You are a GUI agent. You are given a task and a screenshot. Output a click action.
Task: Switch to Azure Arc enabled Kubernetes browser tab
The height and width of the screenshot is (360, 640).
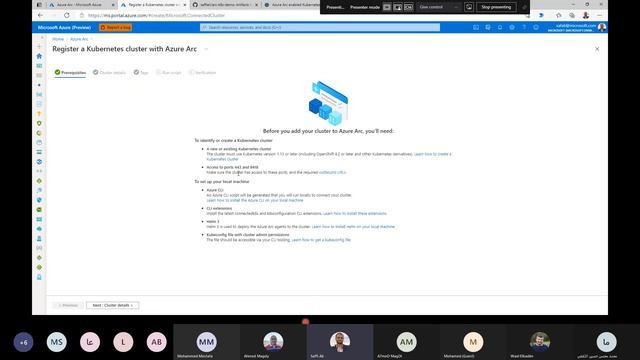(x=291, y=5)
